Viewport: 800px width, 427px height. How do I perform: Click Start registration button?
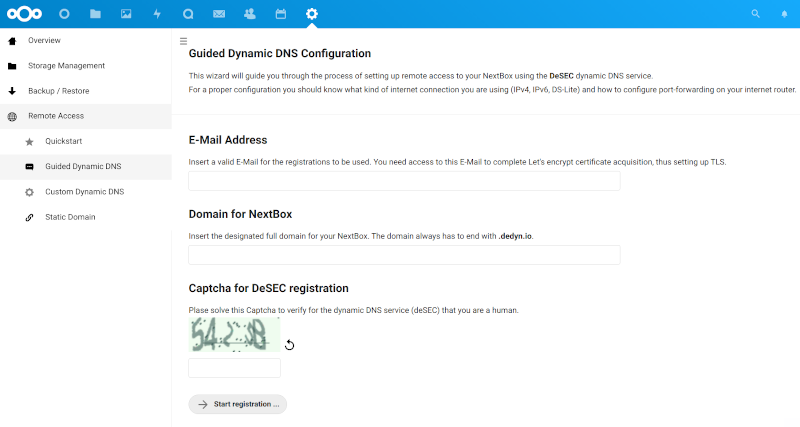click(238, 404)
